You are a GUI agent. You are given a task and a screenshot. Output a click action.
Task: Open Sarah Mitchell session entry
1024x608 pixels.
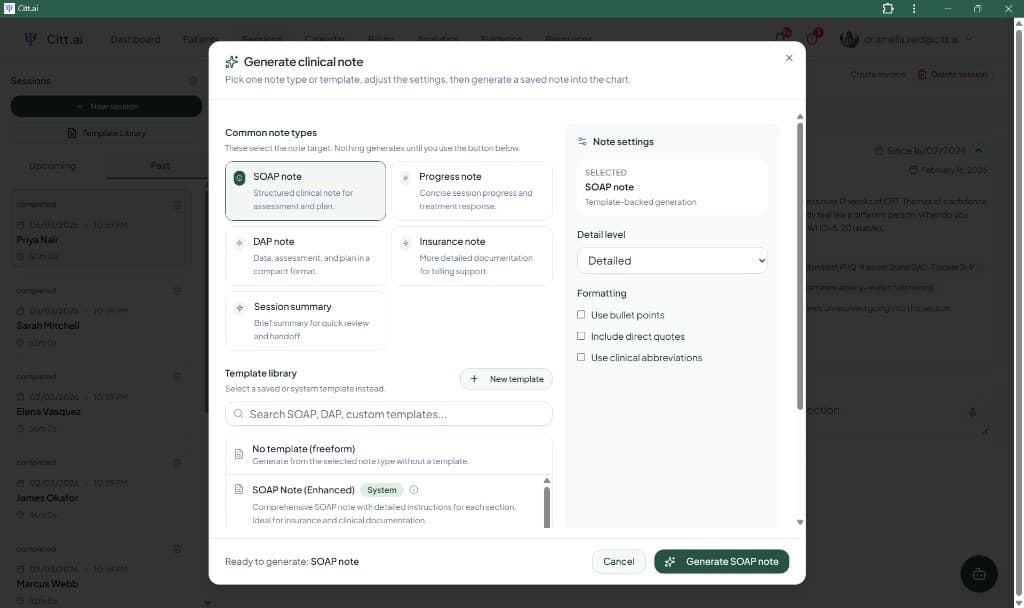[x=101, y=316]
